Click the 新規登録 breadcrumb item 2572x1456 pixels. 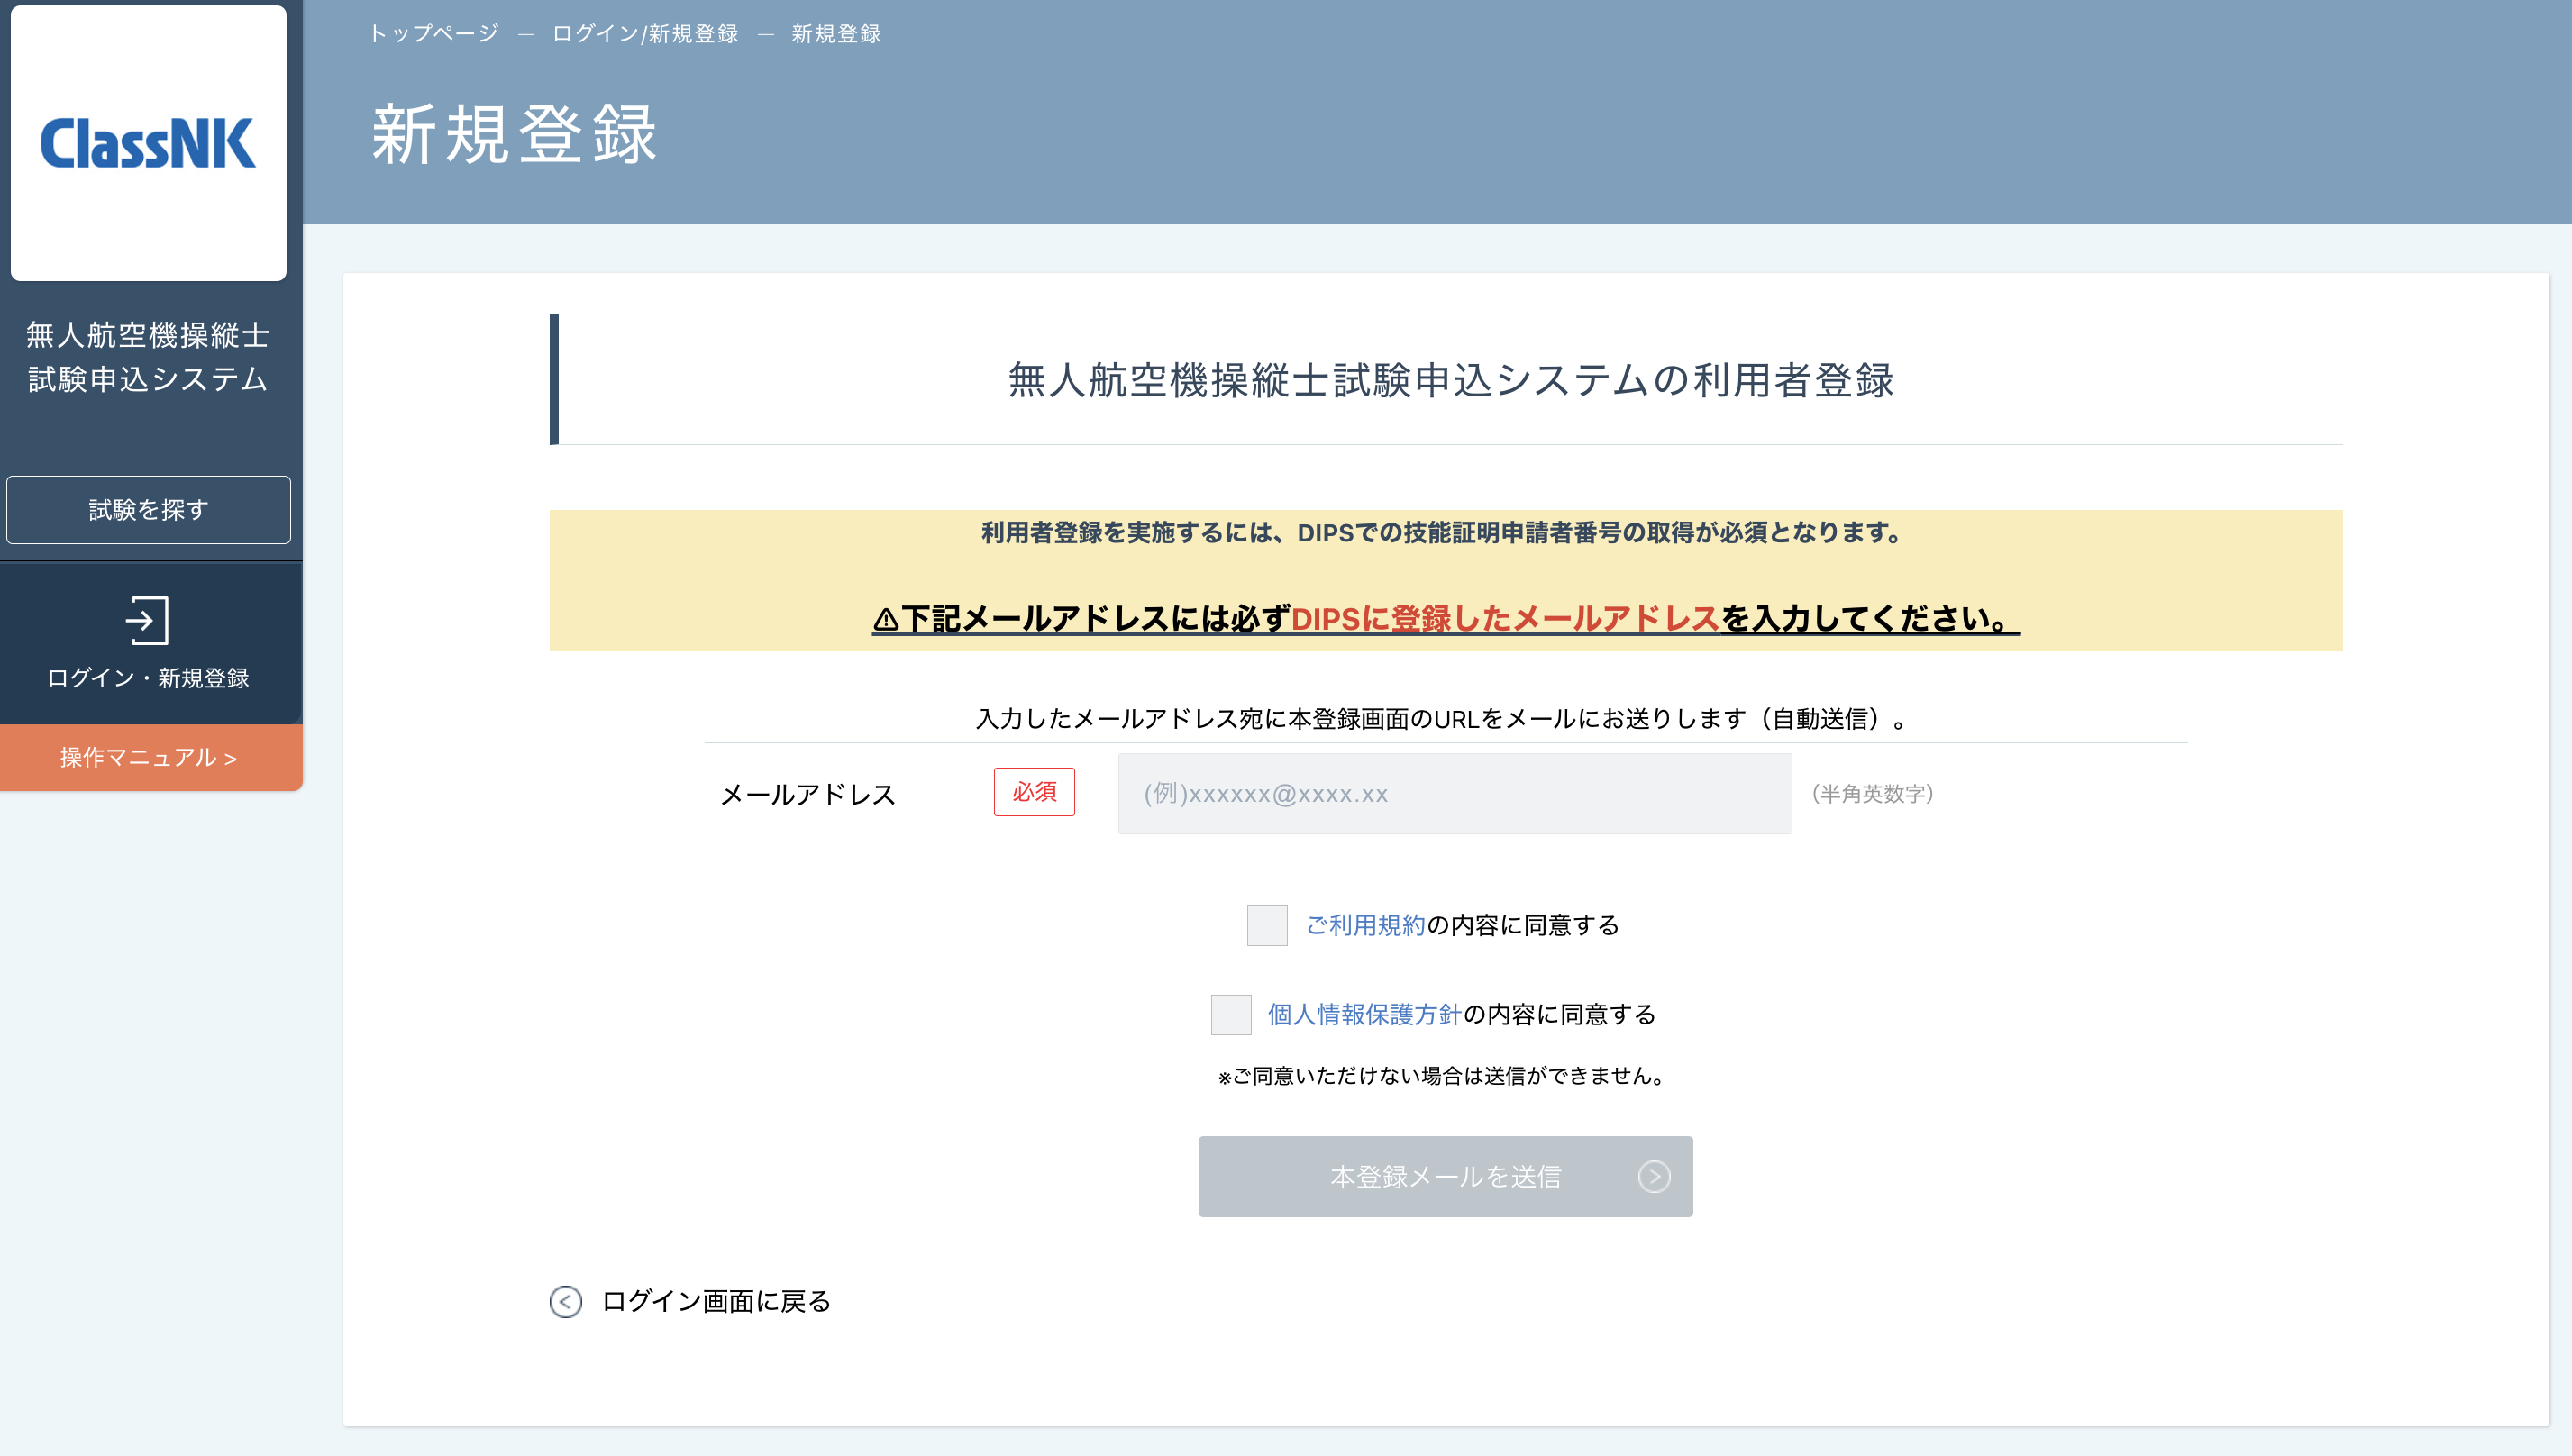[x=836, y=34]
